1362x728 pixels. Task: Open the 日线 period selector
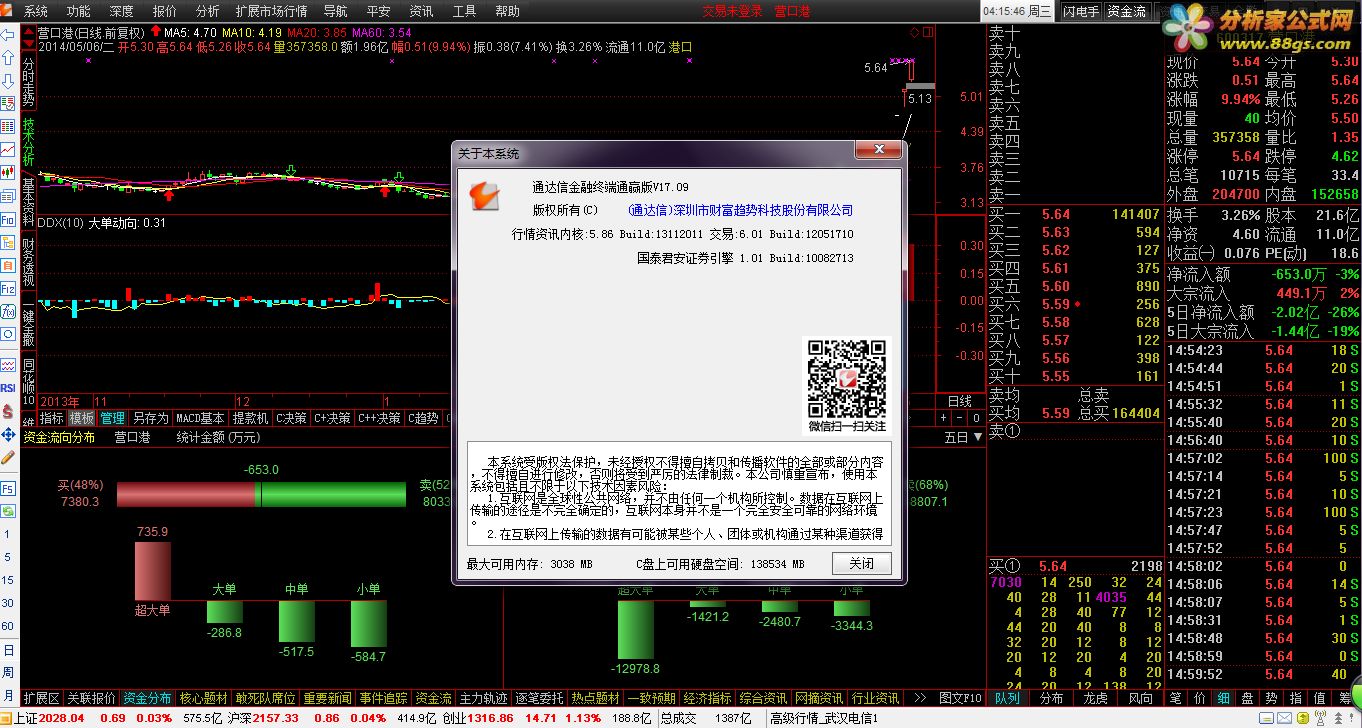960,401
